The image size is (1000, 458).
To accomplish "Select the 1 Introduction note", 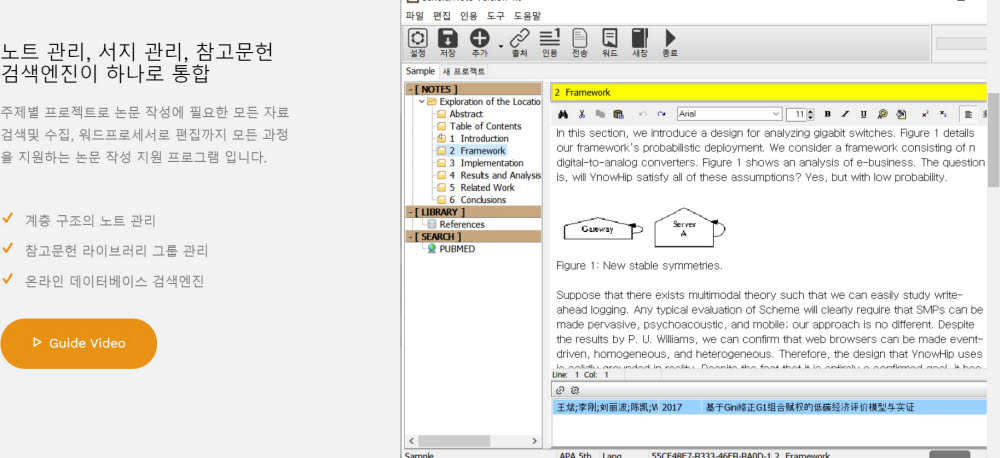I will [x=478, y=138].
